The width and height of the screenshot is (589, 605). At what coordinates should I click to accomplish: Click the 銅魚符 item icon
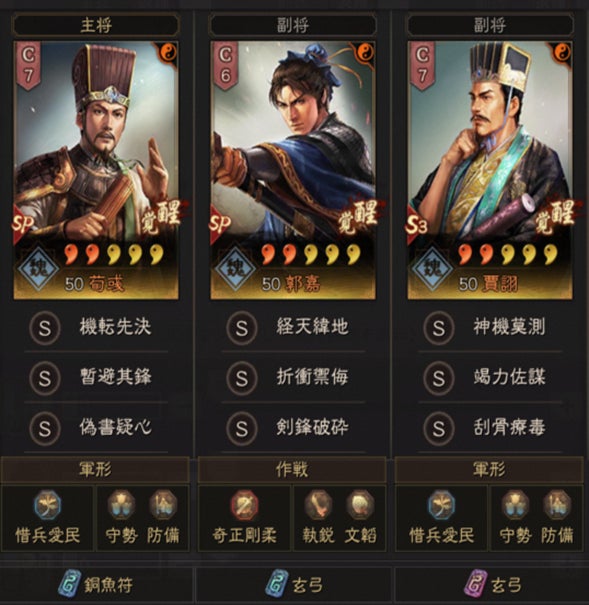tap(69, 583)
